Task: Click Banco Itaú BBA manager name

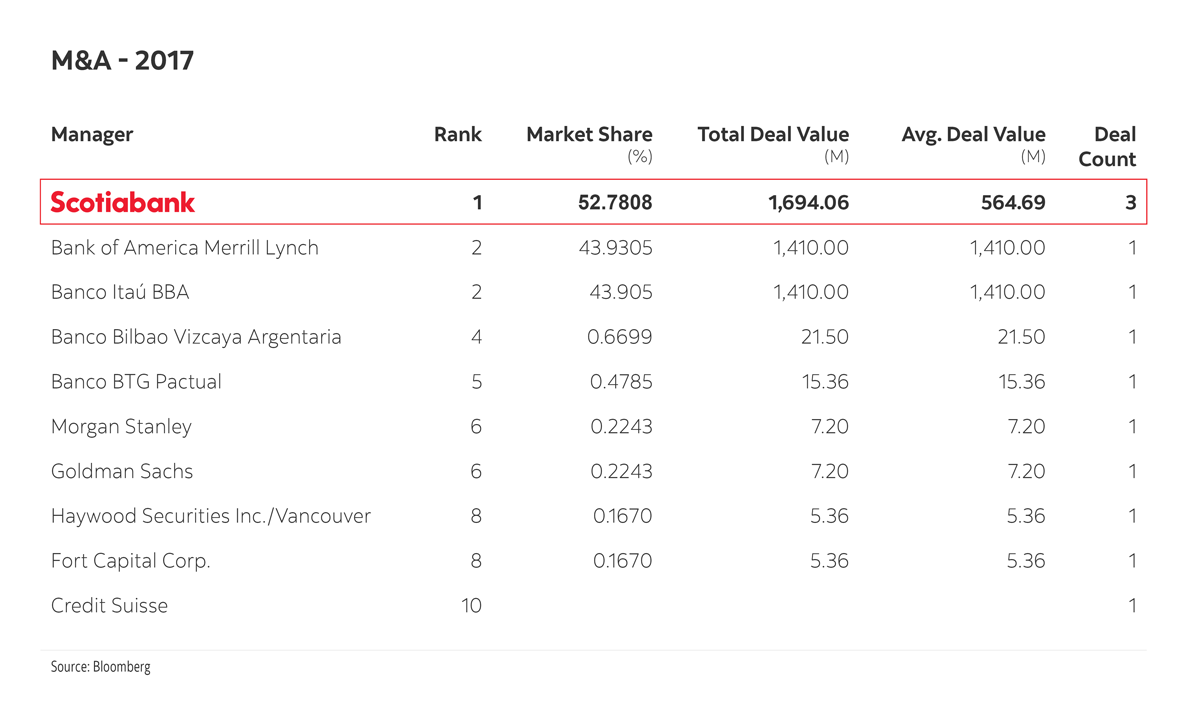Action: point(120,292)
